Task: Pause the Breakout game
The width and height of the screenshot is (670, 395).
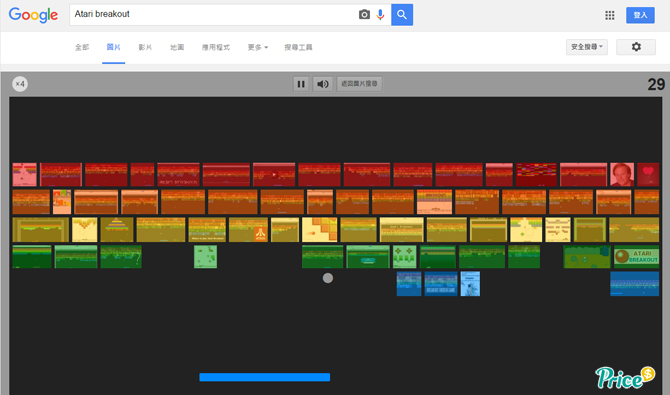Action: point(301,84)
